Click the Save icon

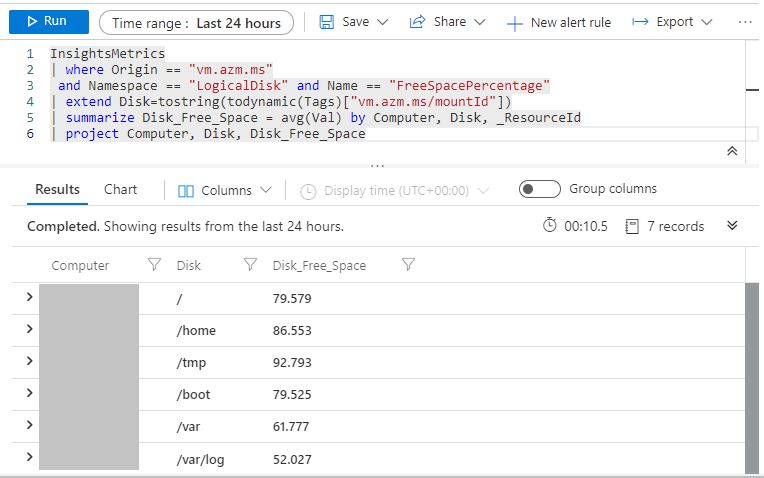click(x=326, y=22)
